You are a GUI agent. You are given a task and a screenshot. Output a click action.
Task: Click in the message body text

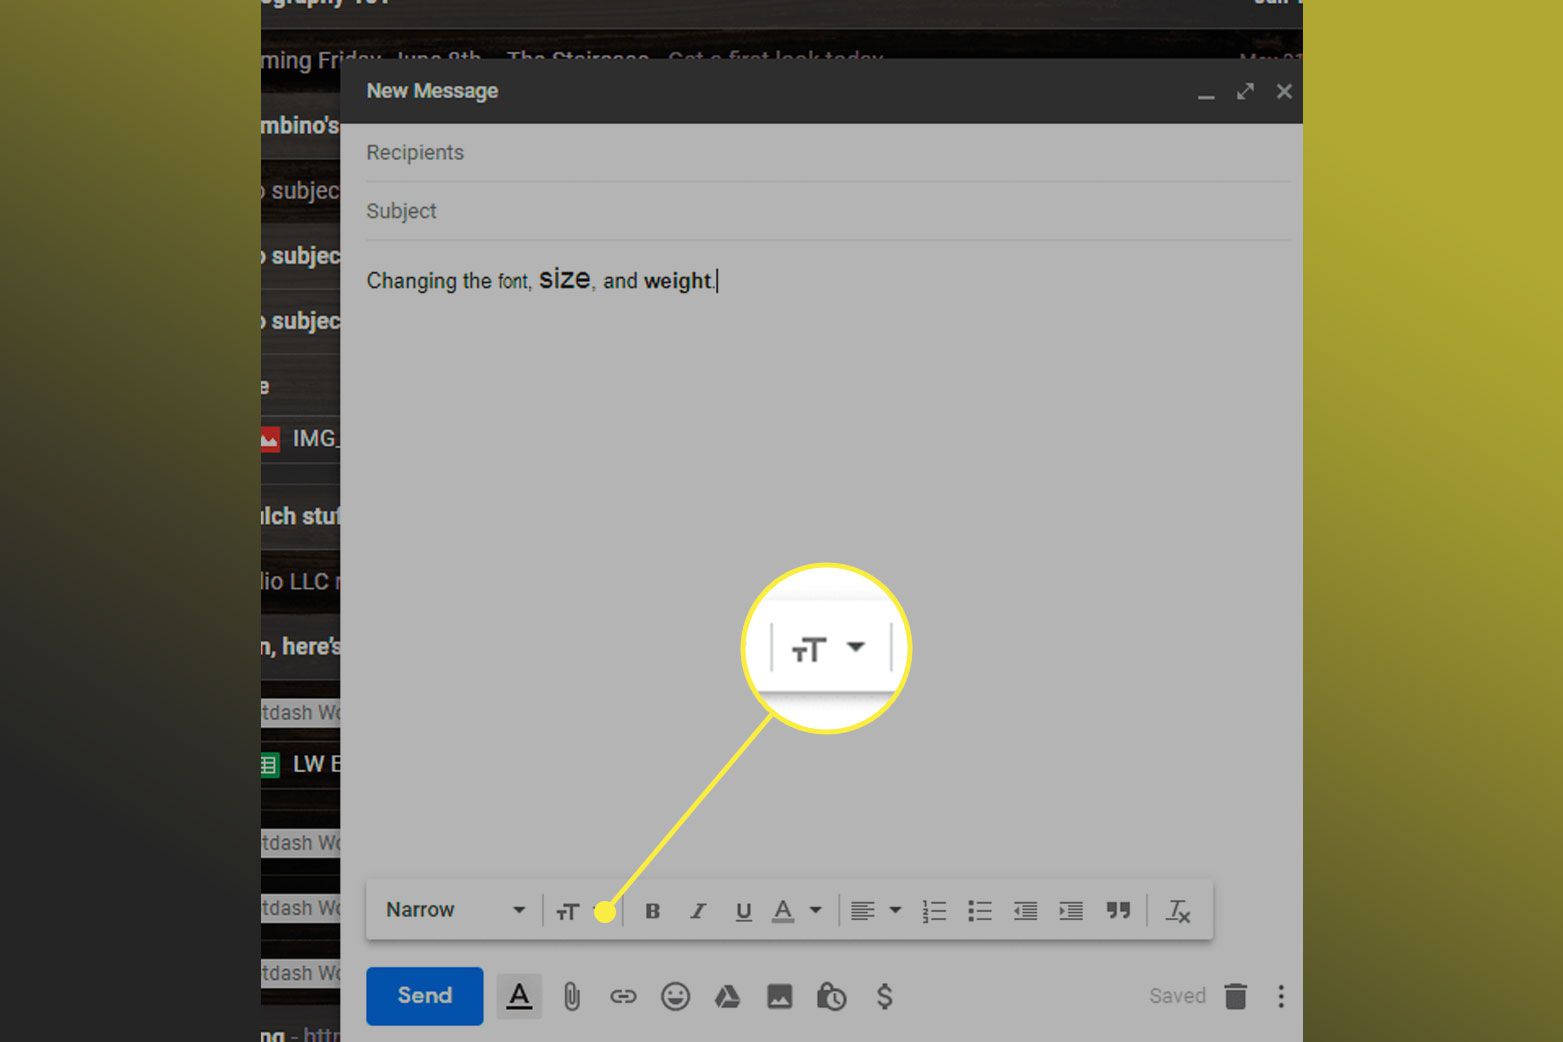tap(540, 280)
